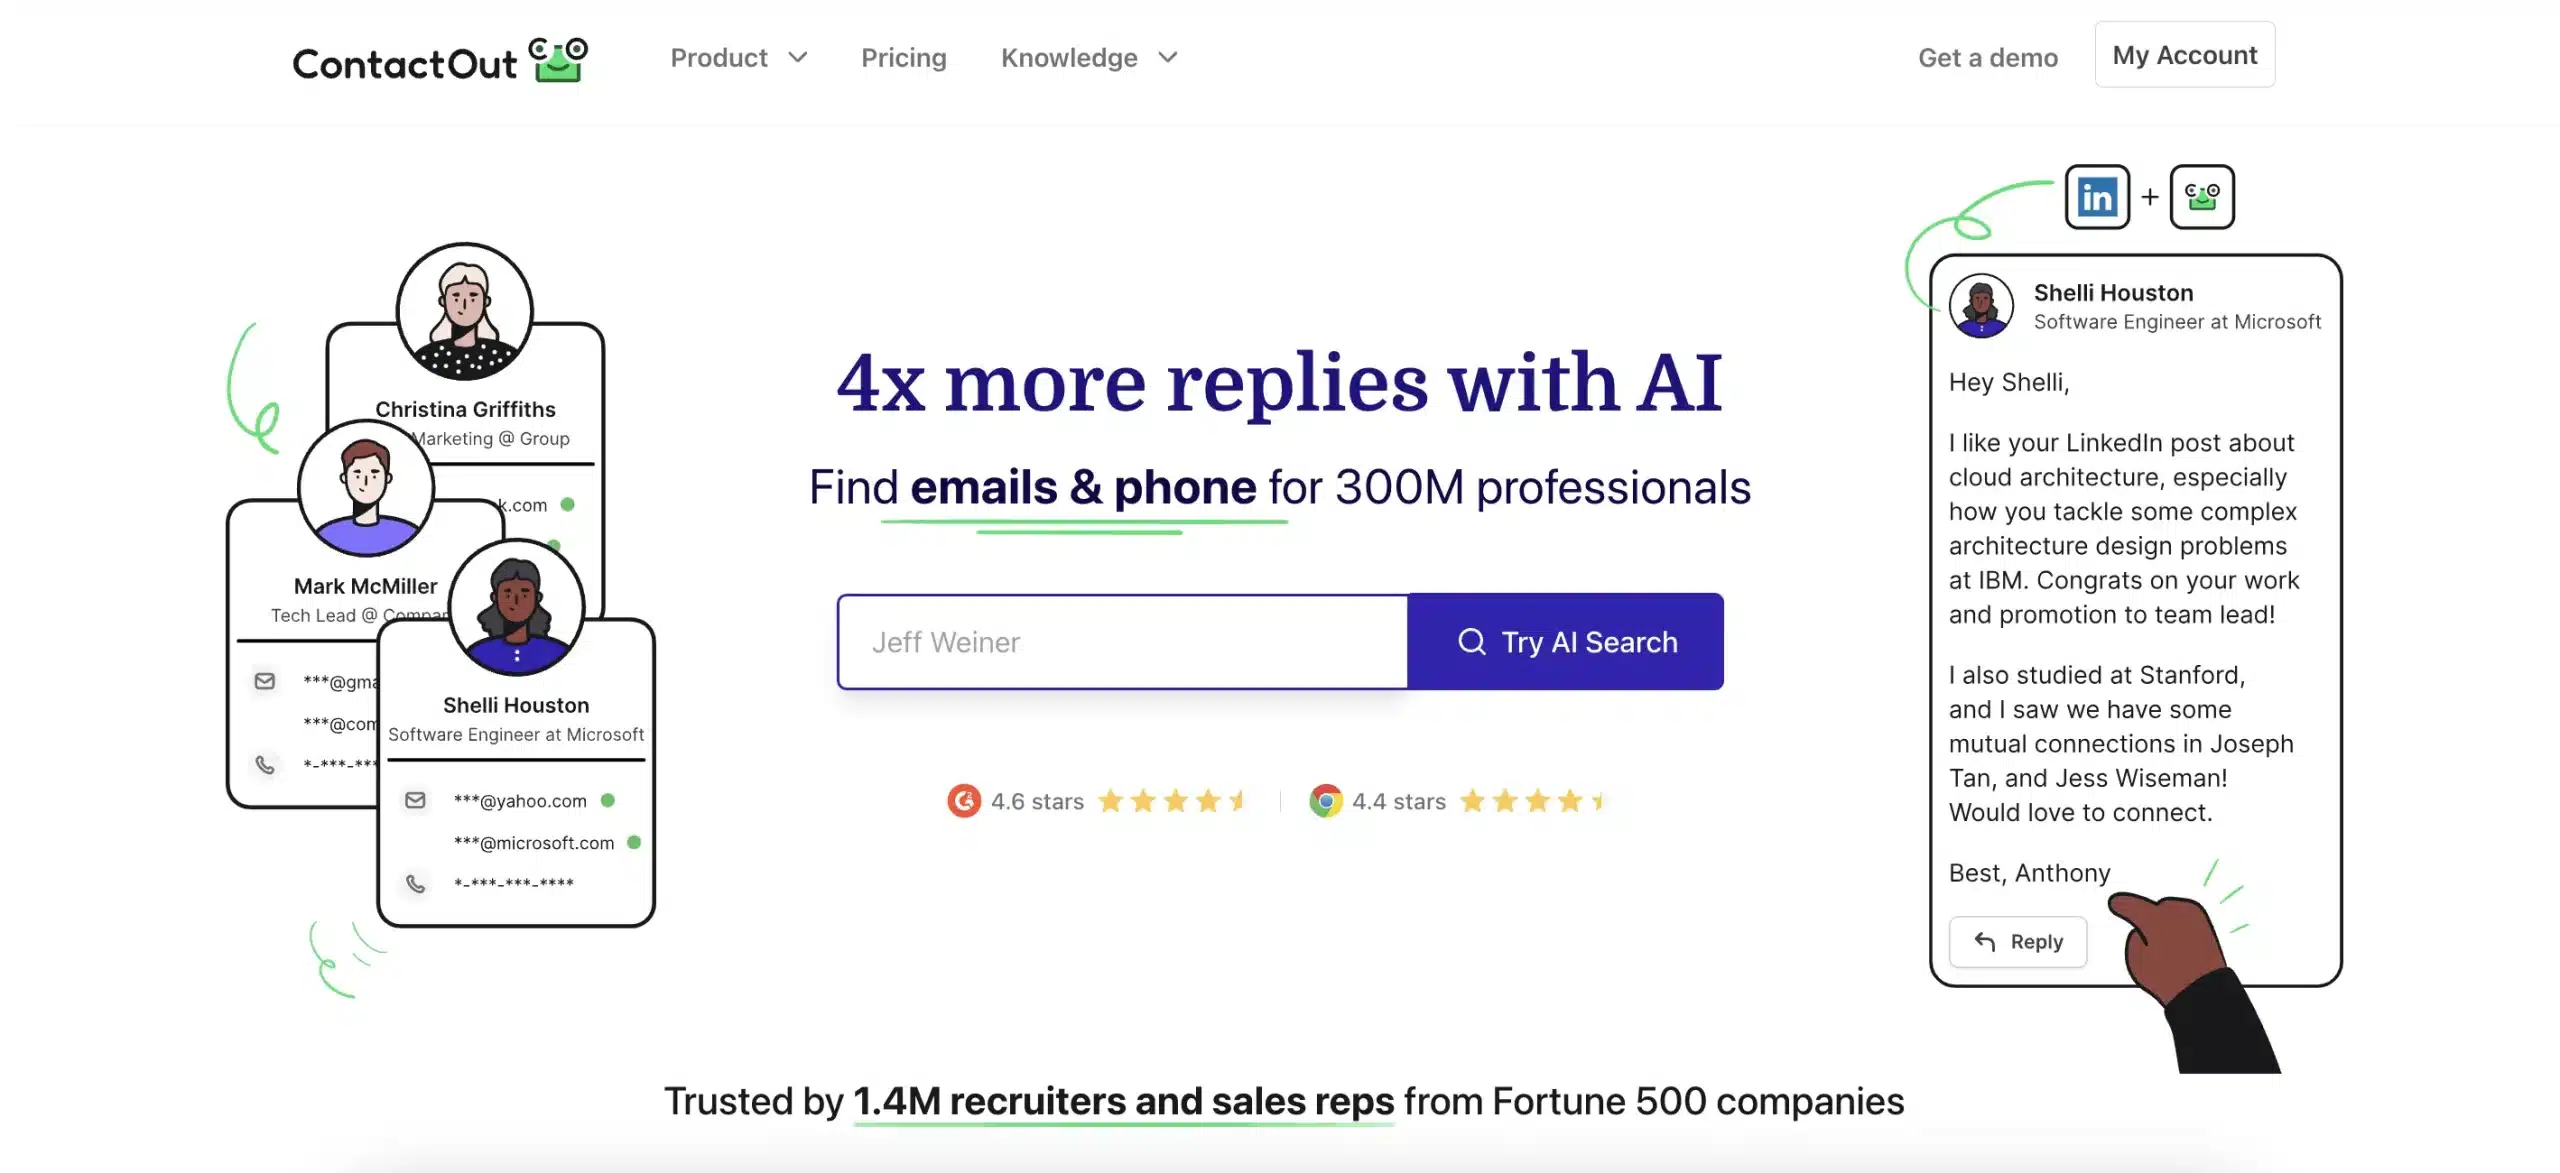This screenshot has height=1173, width=2560.
Task: Click the magnifier icon in Try AI Search
Action: pos(1471,642)
